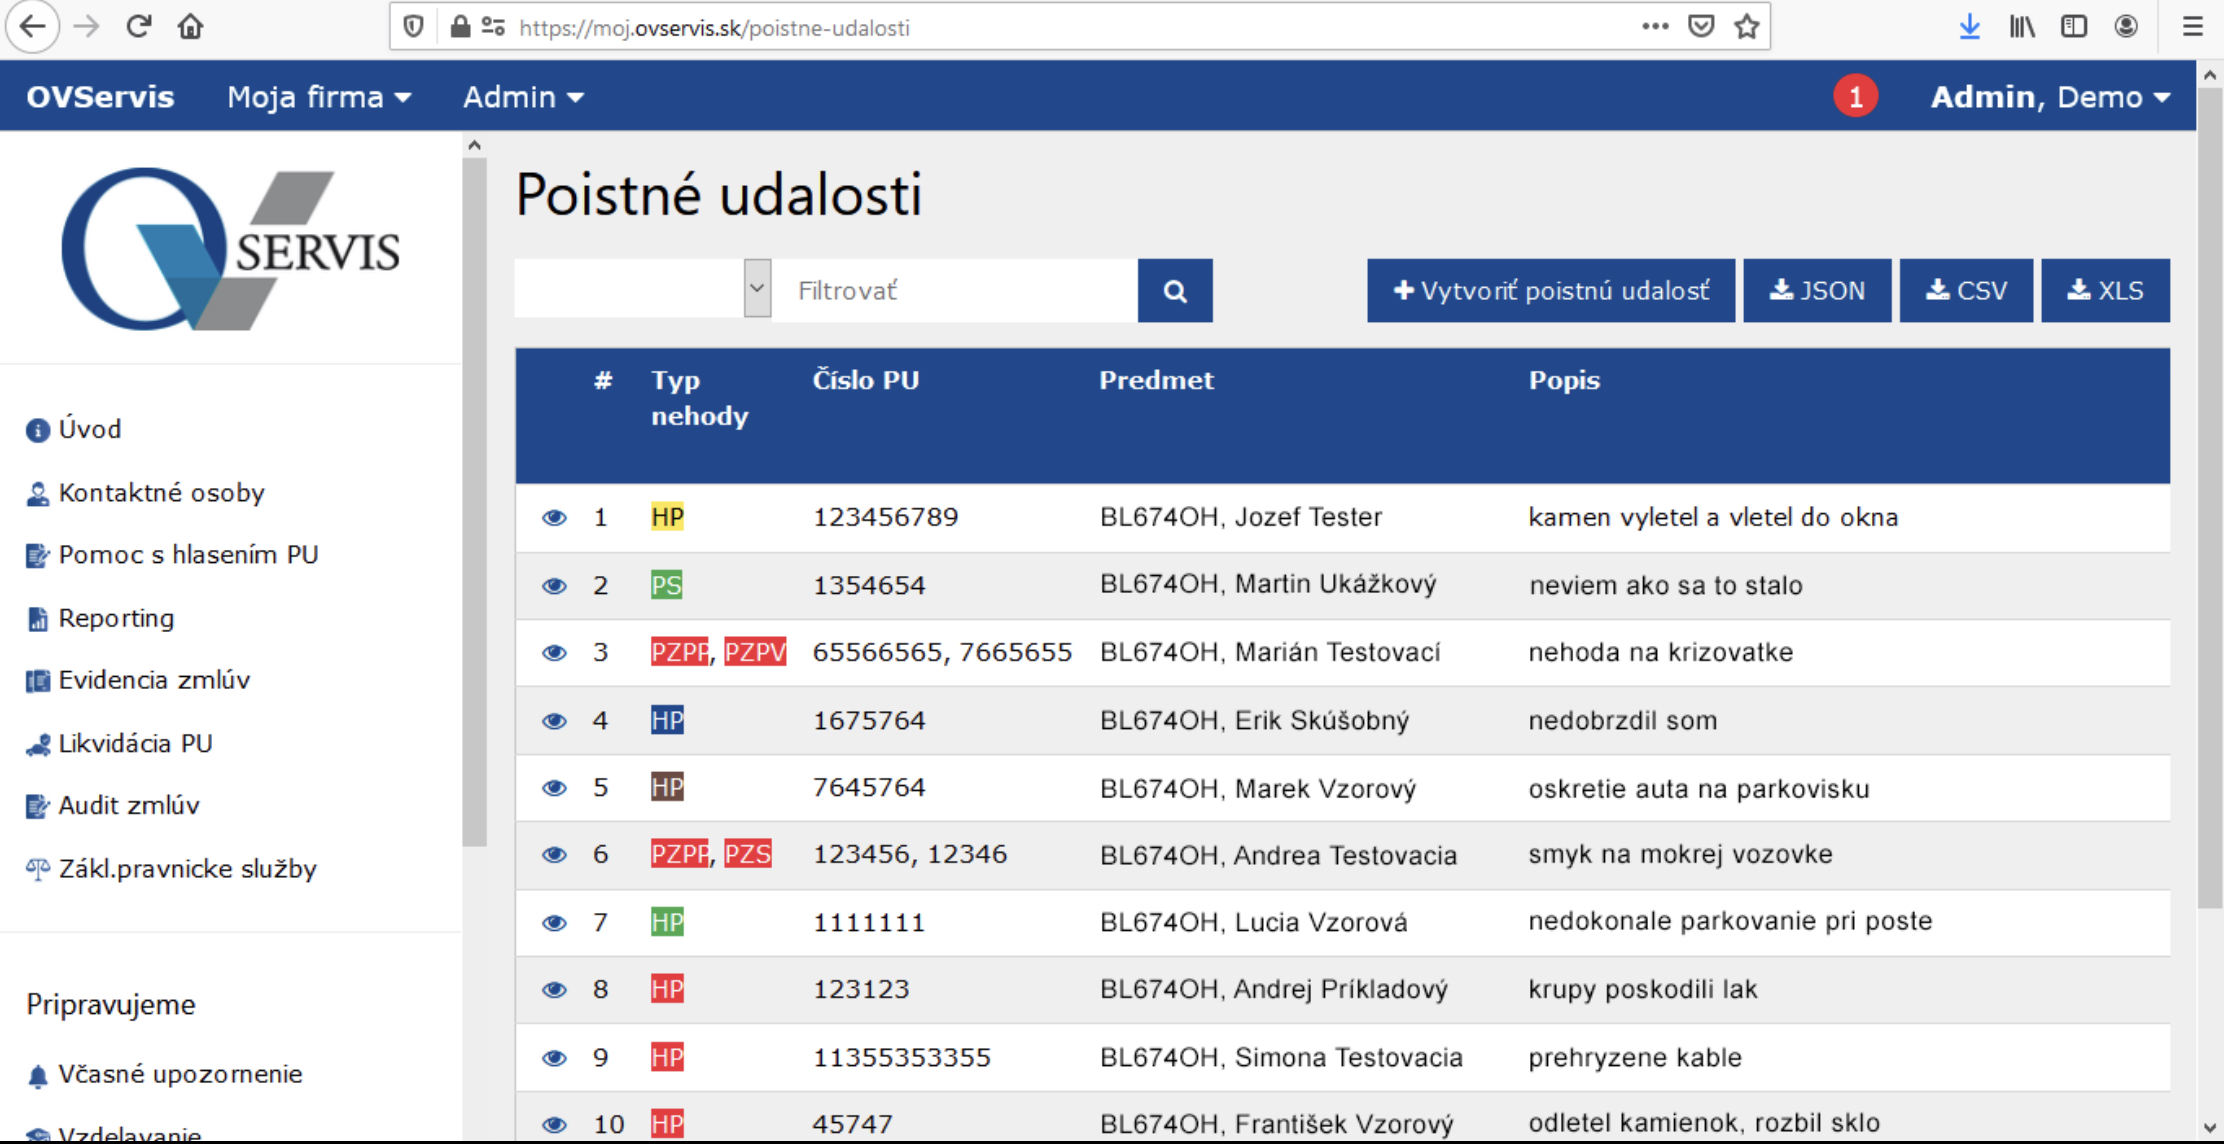Open the Firefox account icon
Image resolution: width=2224 pixels, height=1144 pixels.
2126,27
